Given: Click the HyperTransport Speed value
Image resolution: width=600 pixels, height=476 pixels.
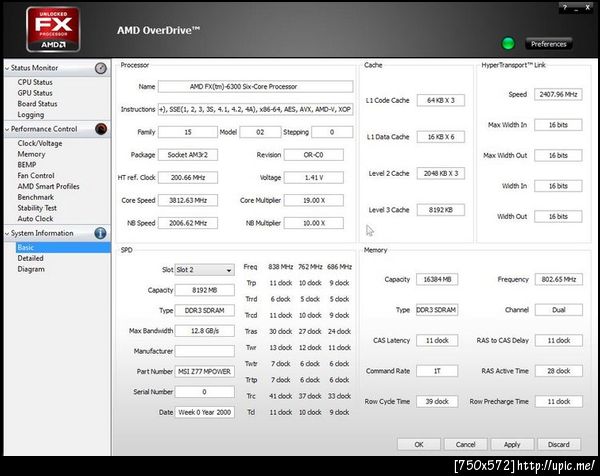Looking at the screenshot, I should pos(558,95).
